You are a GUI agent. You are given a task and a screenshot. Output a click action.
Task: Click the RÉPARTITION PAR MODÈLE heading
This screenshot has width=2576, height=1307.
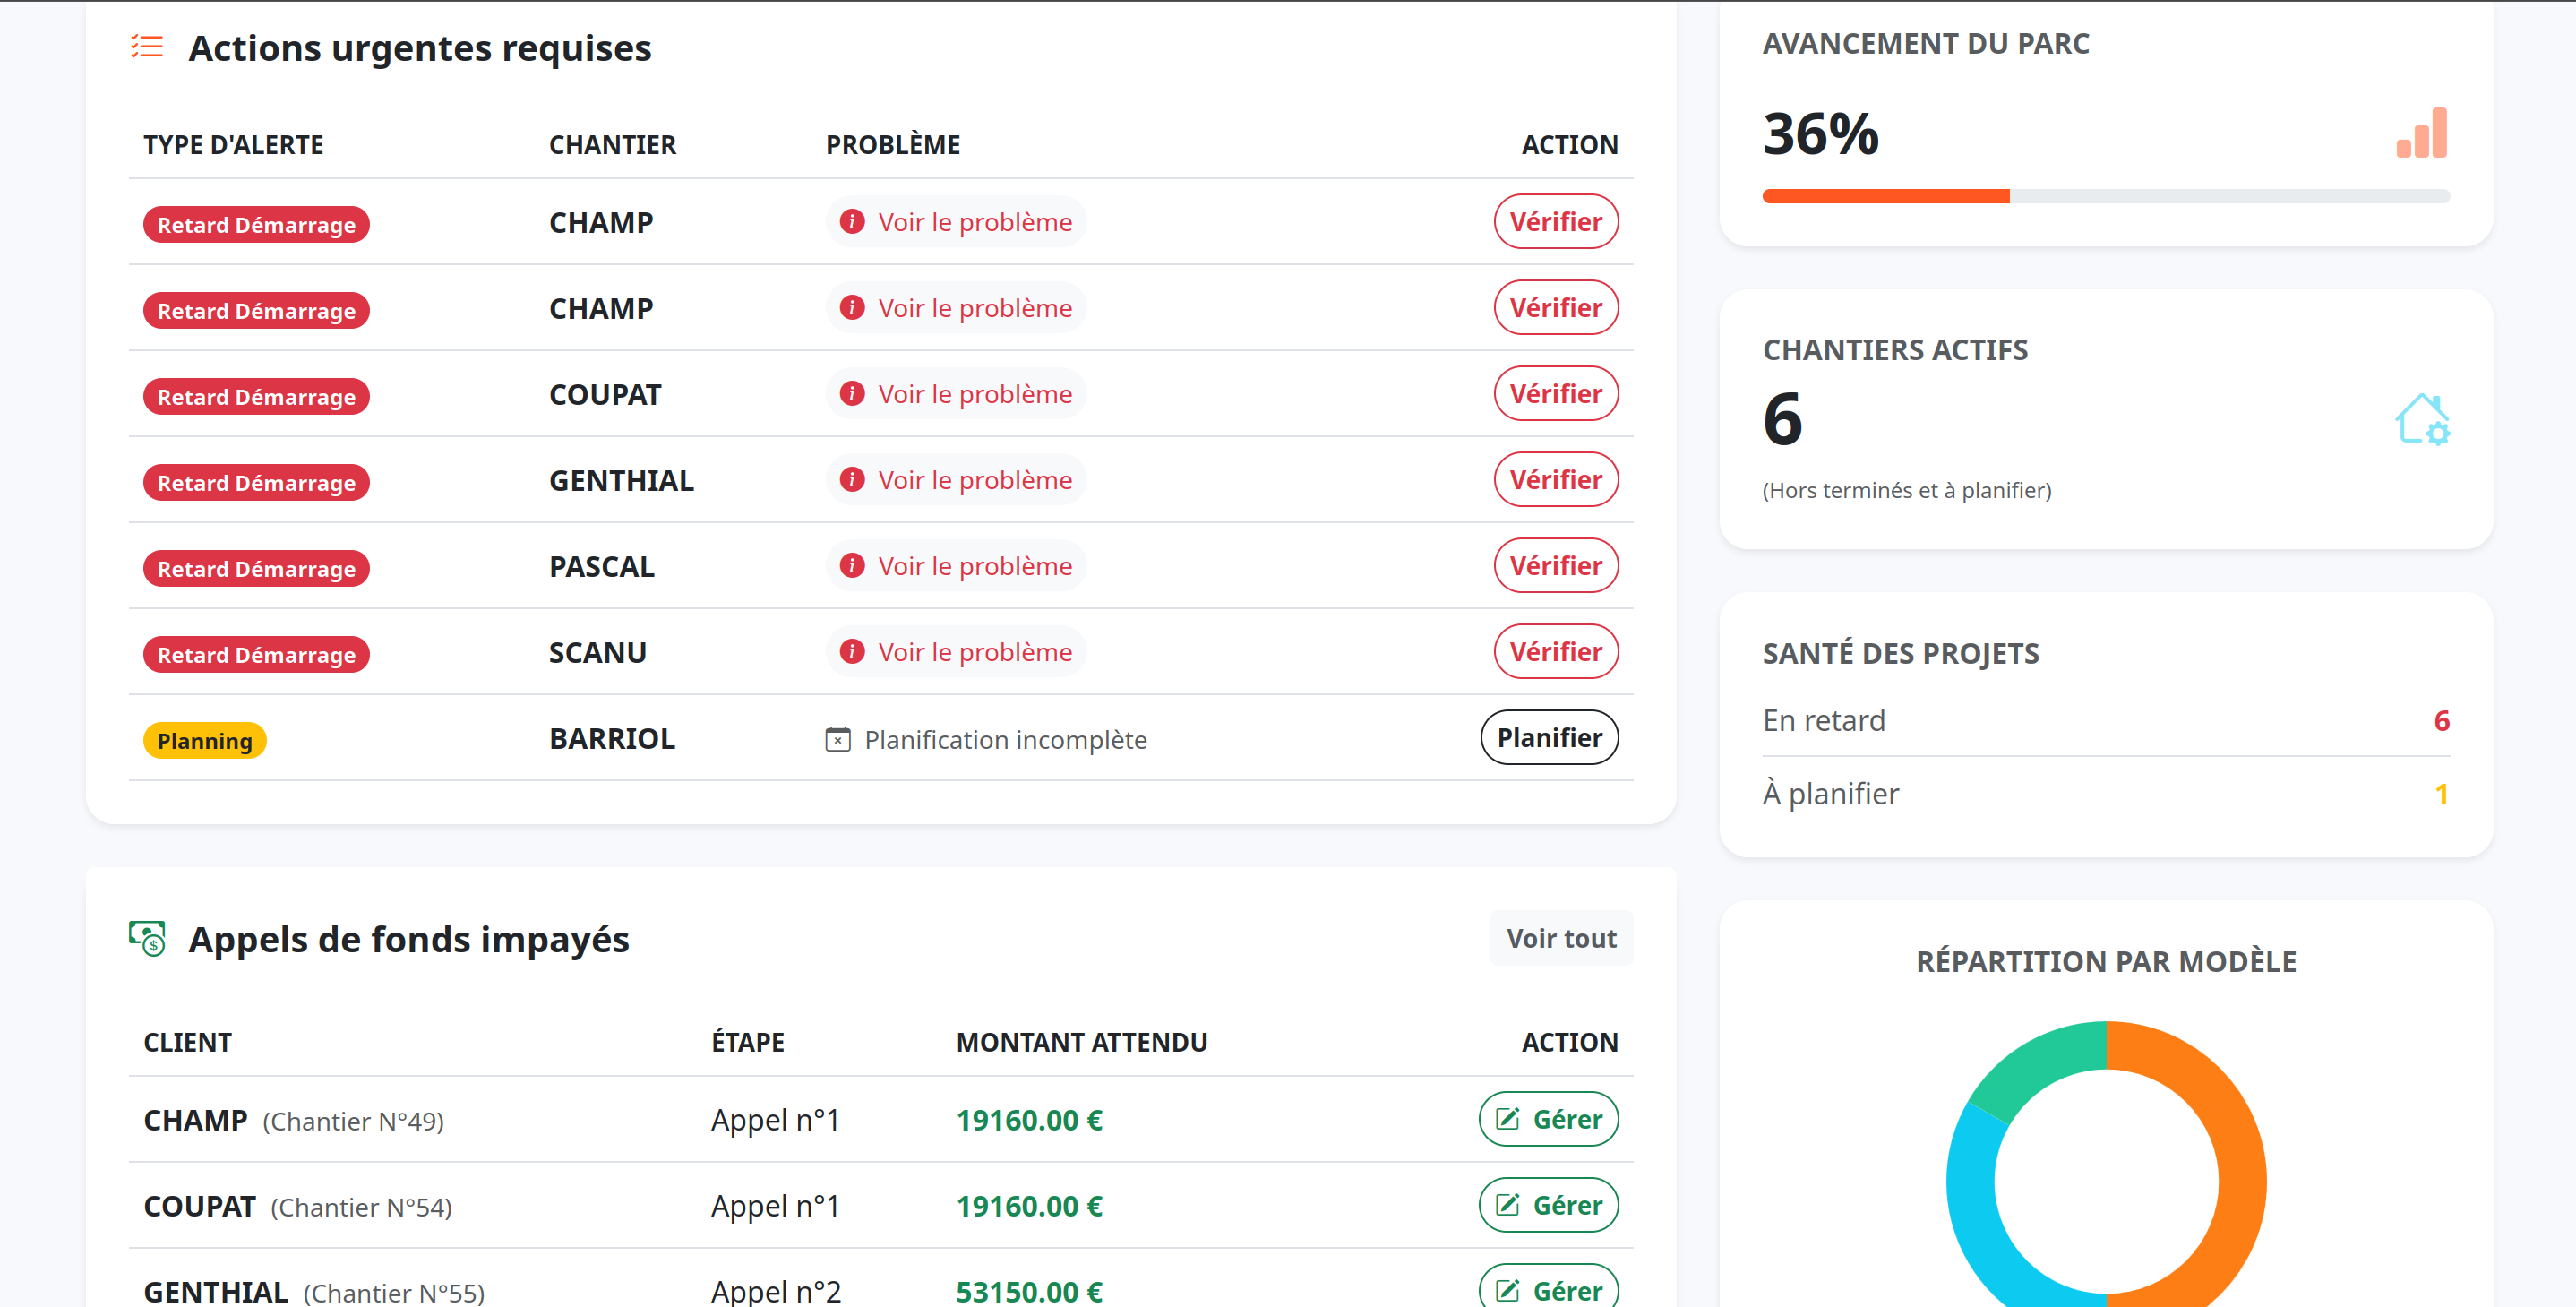2106,961
